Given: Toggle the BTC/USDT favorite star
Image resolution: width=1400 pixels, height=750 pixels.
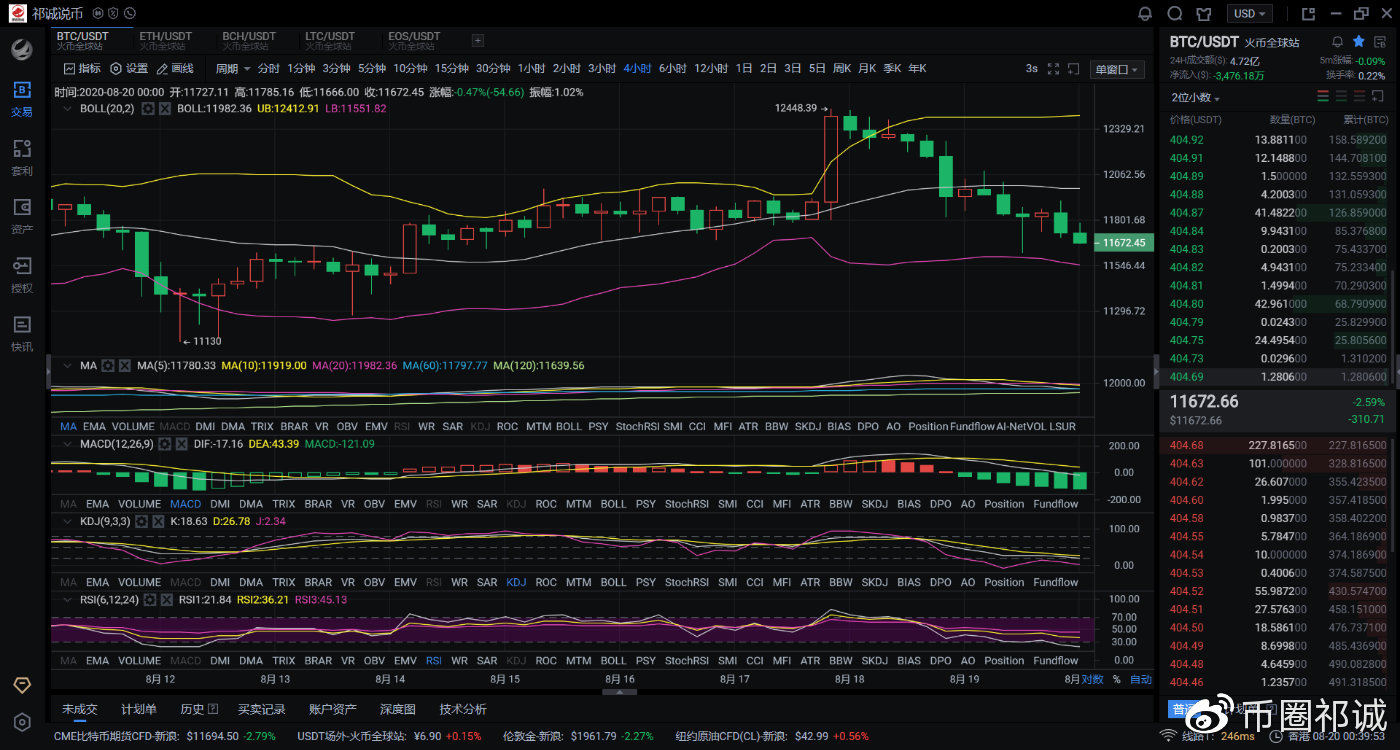Looking at the screenshot, I should click(x=1358, y=42).
